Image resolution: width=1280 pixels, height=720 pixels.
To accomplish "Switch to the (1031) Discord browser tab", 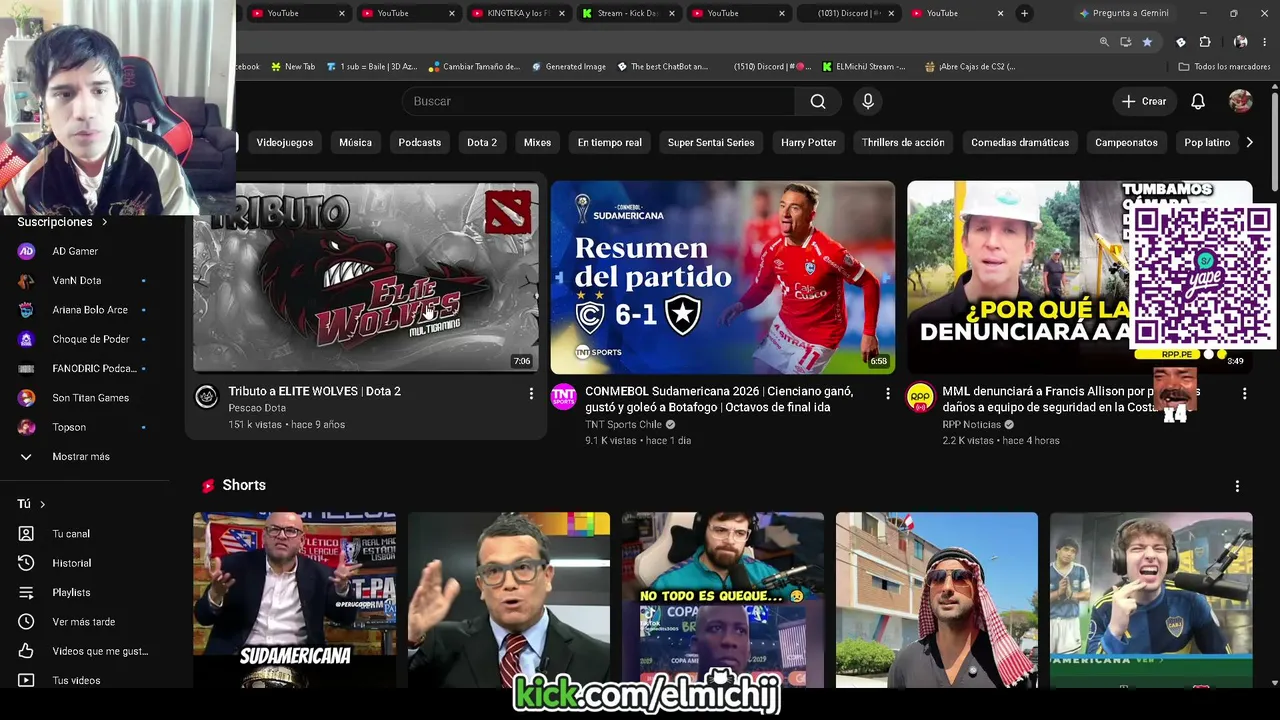I will pyautogui.click(x=847, y=13).
